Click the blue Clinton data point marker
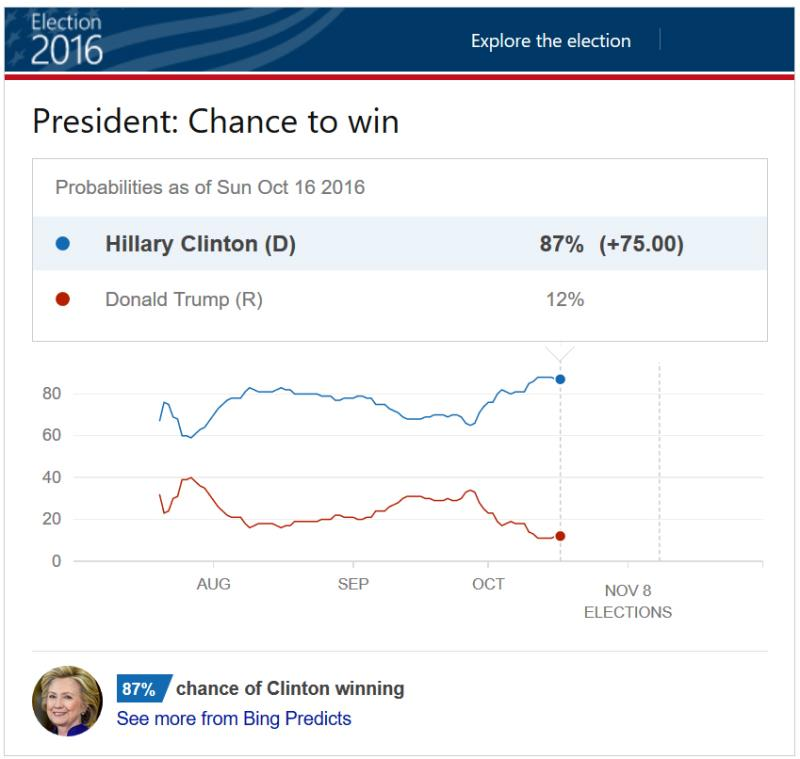 560,379
